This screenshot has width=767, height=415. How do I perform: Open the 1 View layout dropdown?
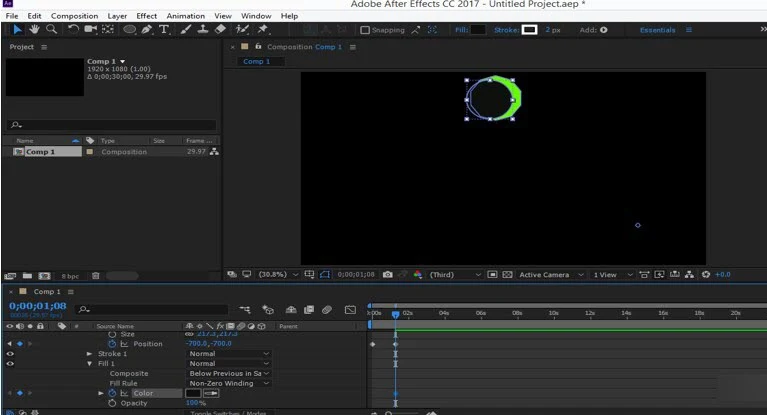612,275
